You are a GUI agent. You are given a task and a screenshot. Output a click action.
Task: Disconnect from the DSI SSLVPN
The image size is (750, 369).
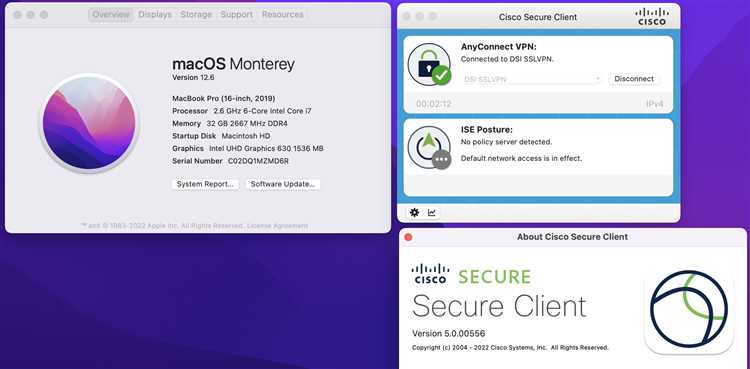634,79
